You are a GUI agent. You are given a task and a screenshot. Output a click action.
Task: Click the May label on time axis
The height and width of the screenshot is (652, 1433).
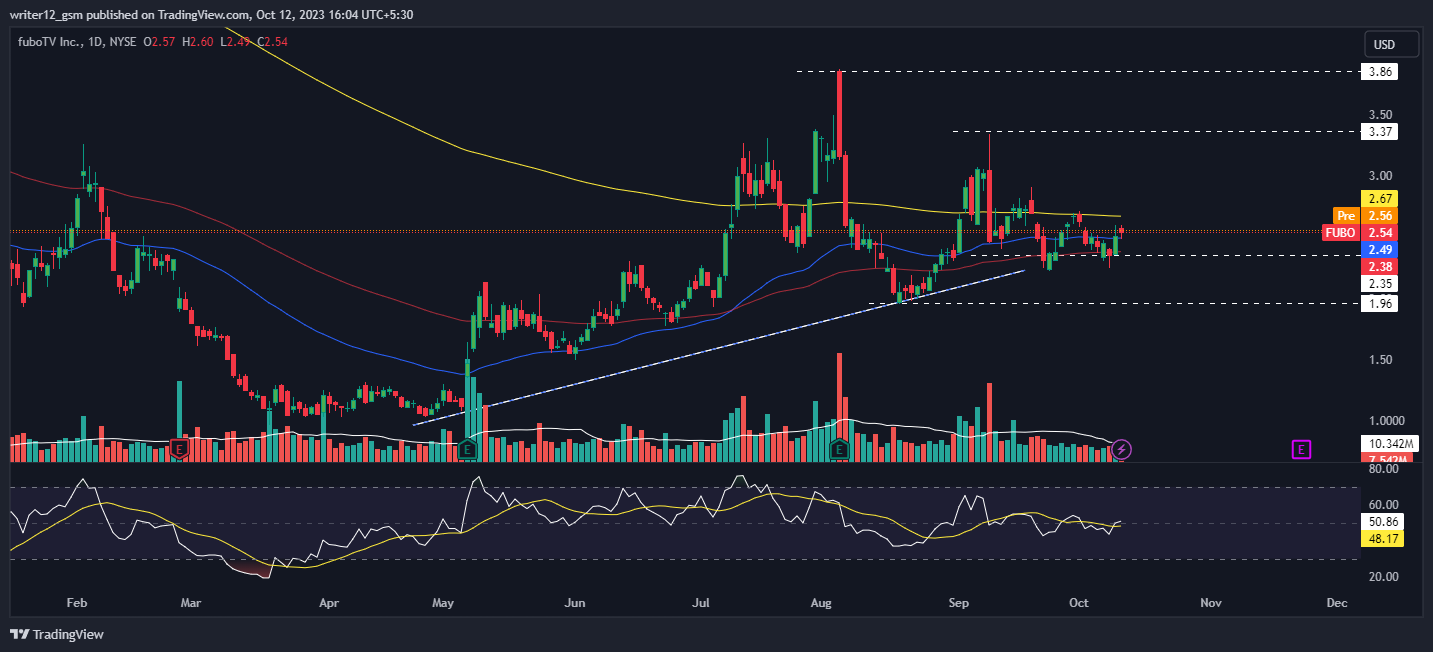point(443,603)
